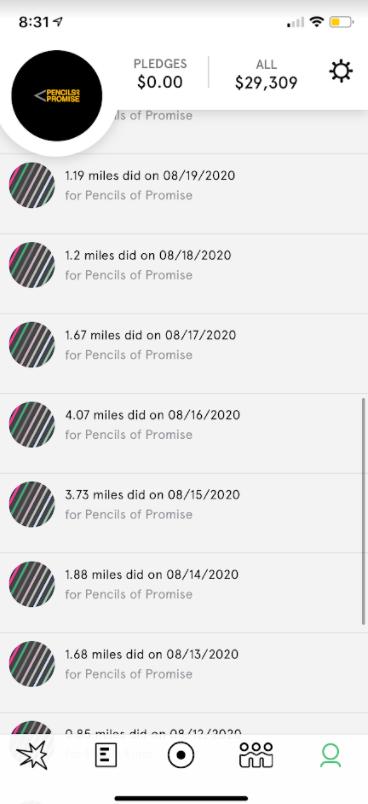The image size is (368, 804).
Task: Open the 3.73 miles on 08/15/2020 entry
Action: (184, 513)
